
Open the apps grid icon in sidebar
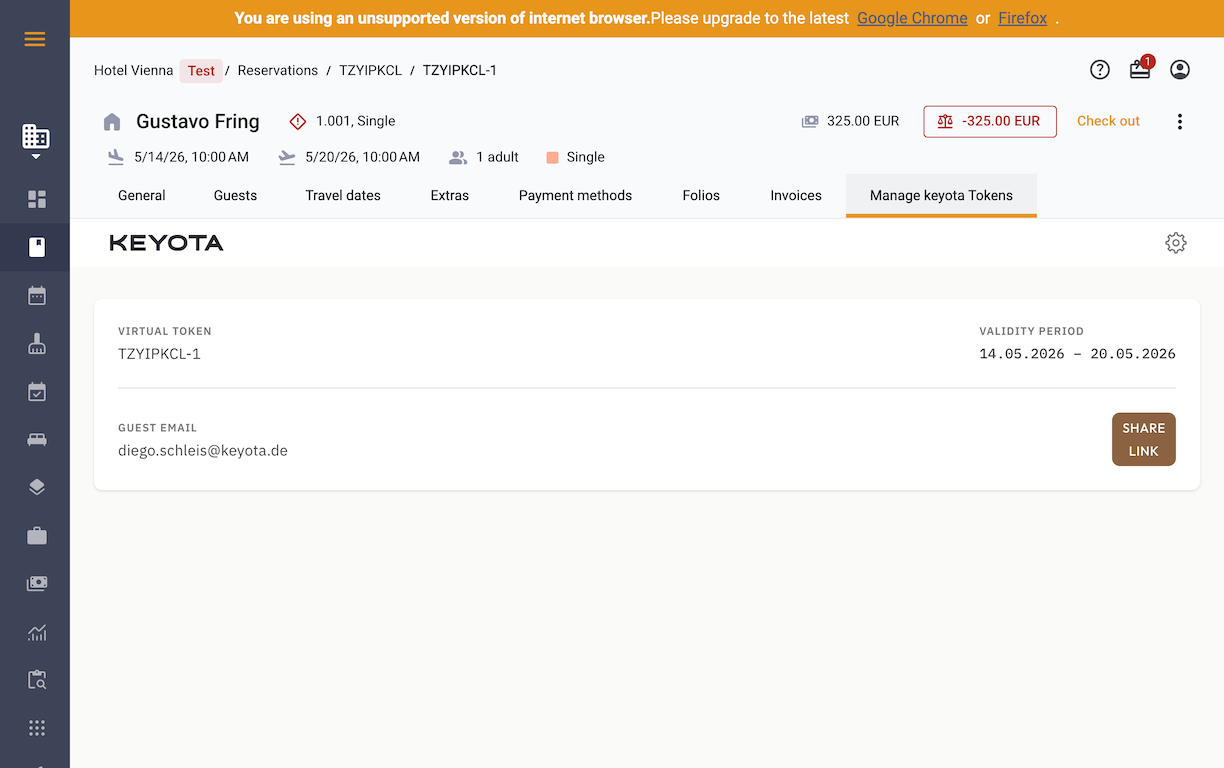pos(37,728)
